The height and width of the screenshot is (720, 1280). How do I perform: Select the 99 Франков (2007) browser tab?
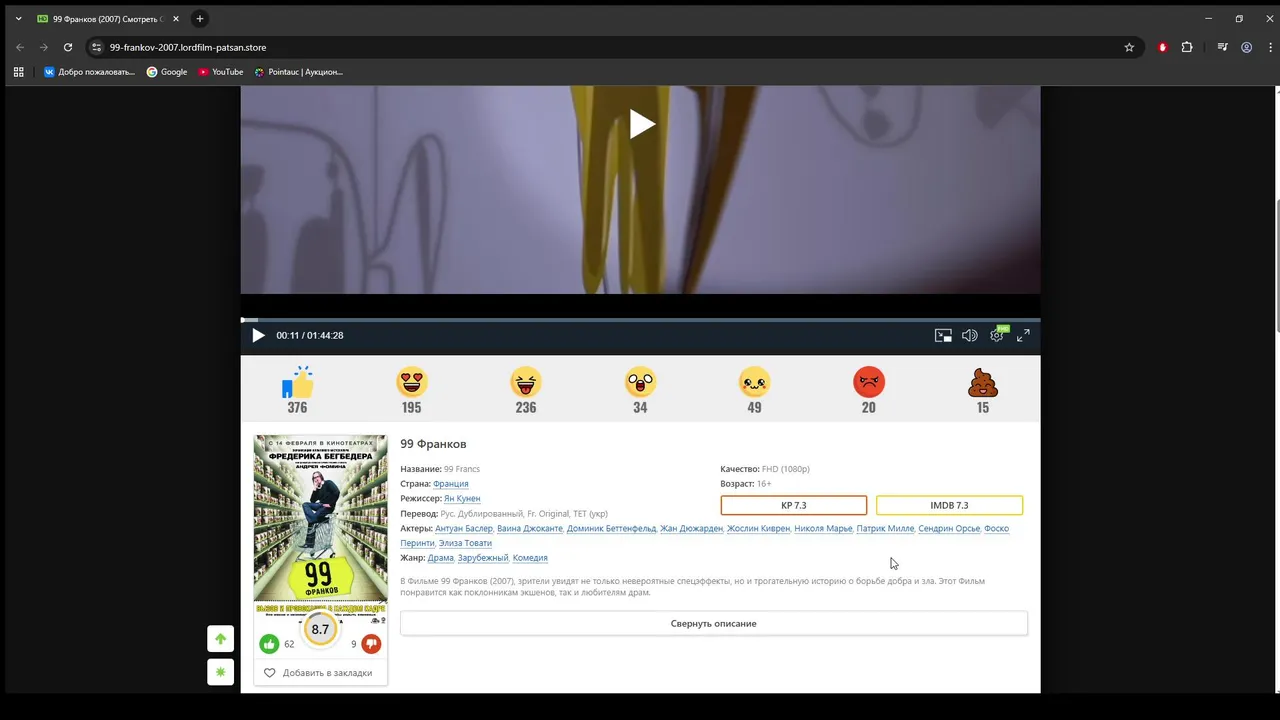coord(108,19)
